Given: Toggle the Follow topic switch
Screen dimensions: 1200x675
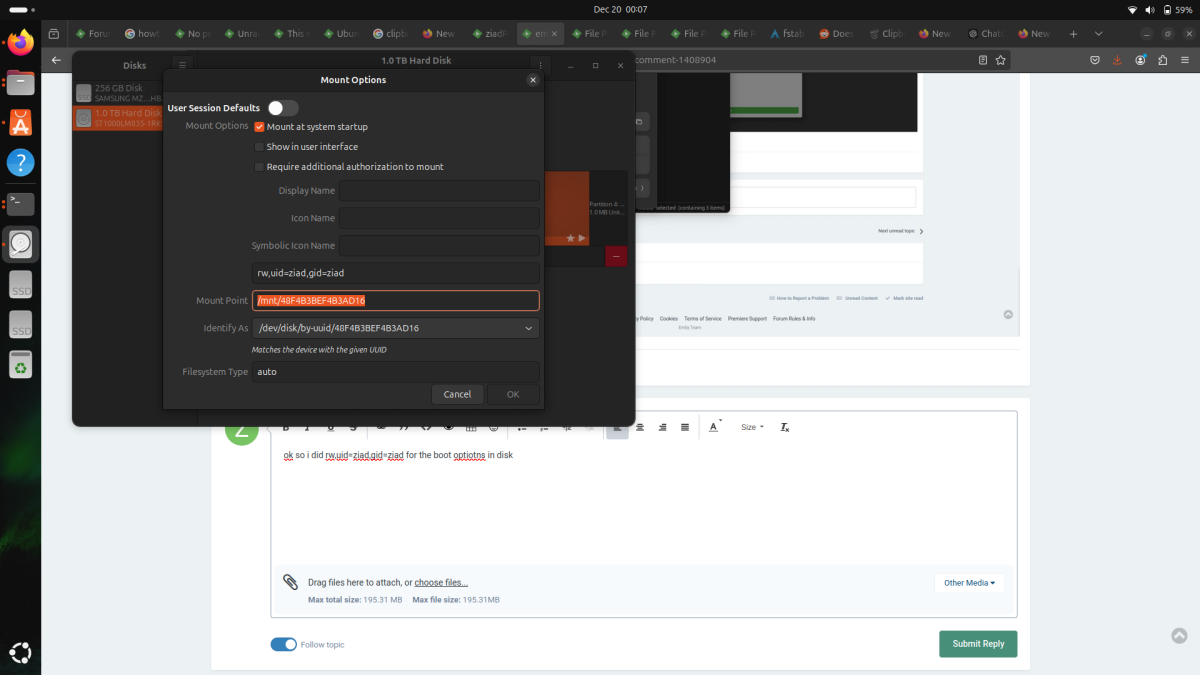Looking at the screenshot, I should (x=284, y=644).
